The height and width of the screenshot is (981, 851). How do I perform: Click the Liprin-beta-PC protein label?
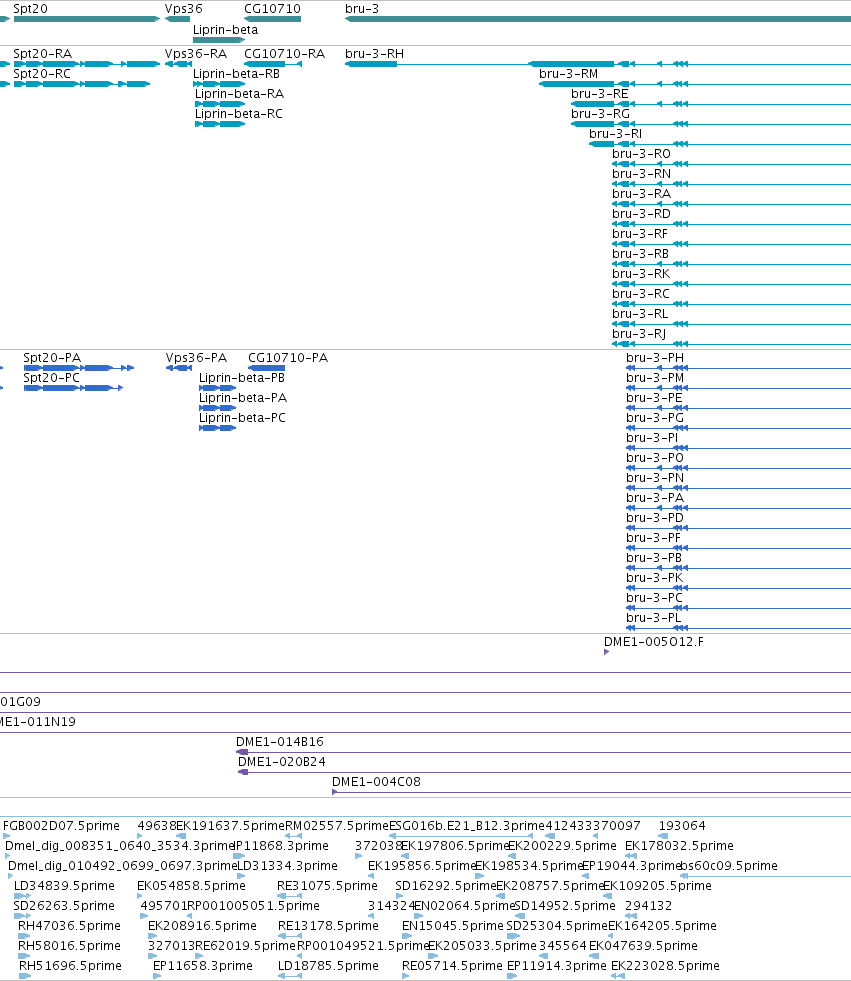click(242, 418)
